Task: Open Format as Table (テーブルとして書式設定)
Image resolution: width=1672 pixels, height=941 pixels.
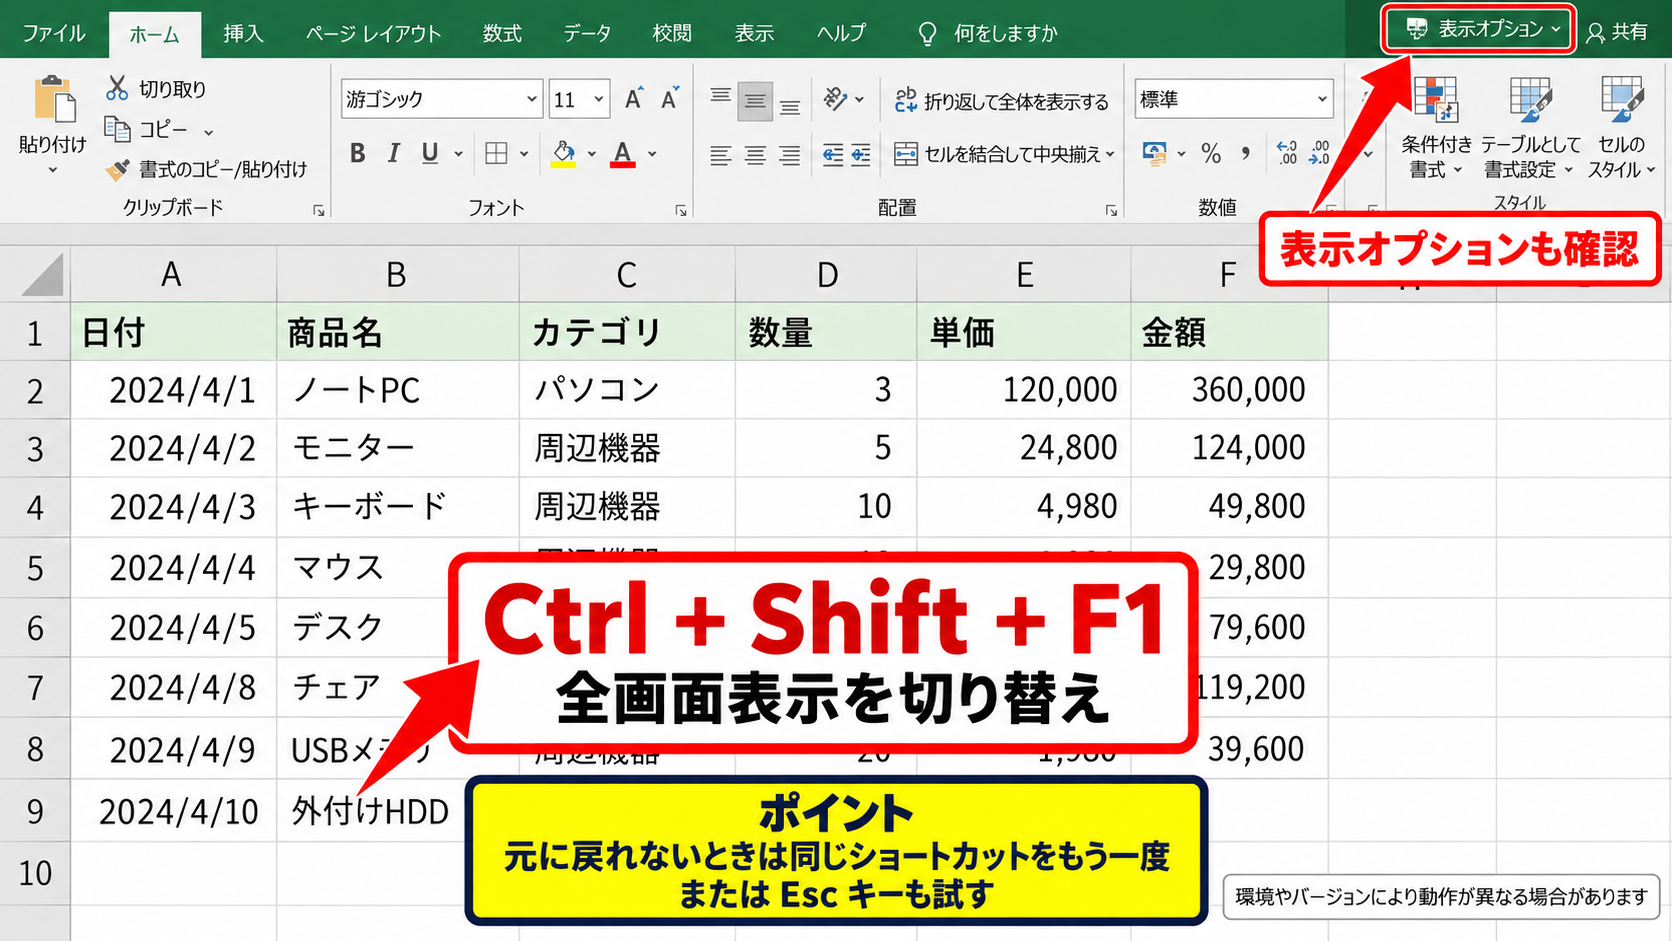Action: 1530,128
